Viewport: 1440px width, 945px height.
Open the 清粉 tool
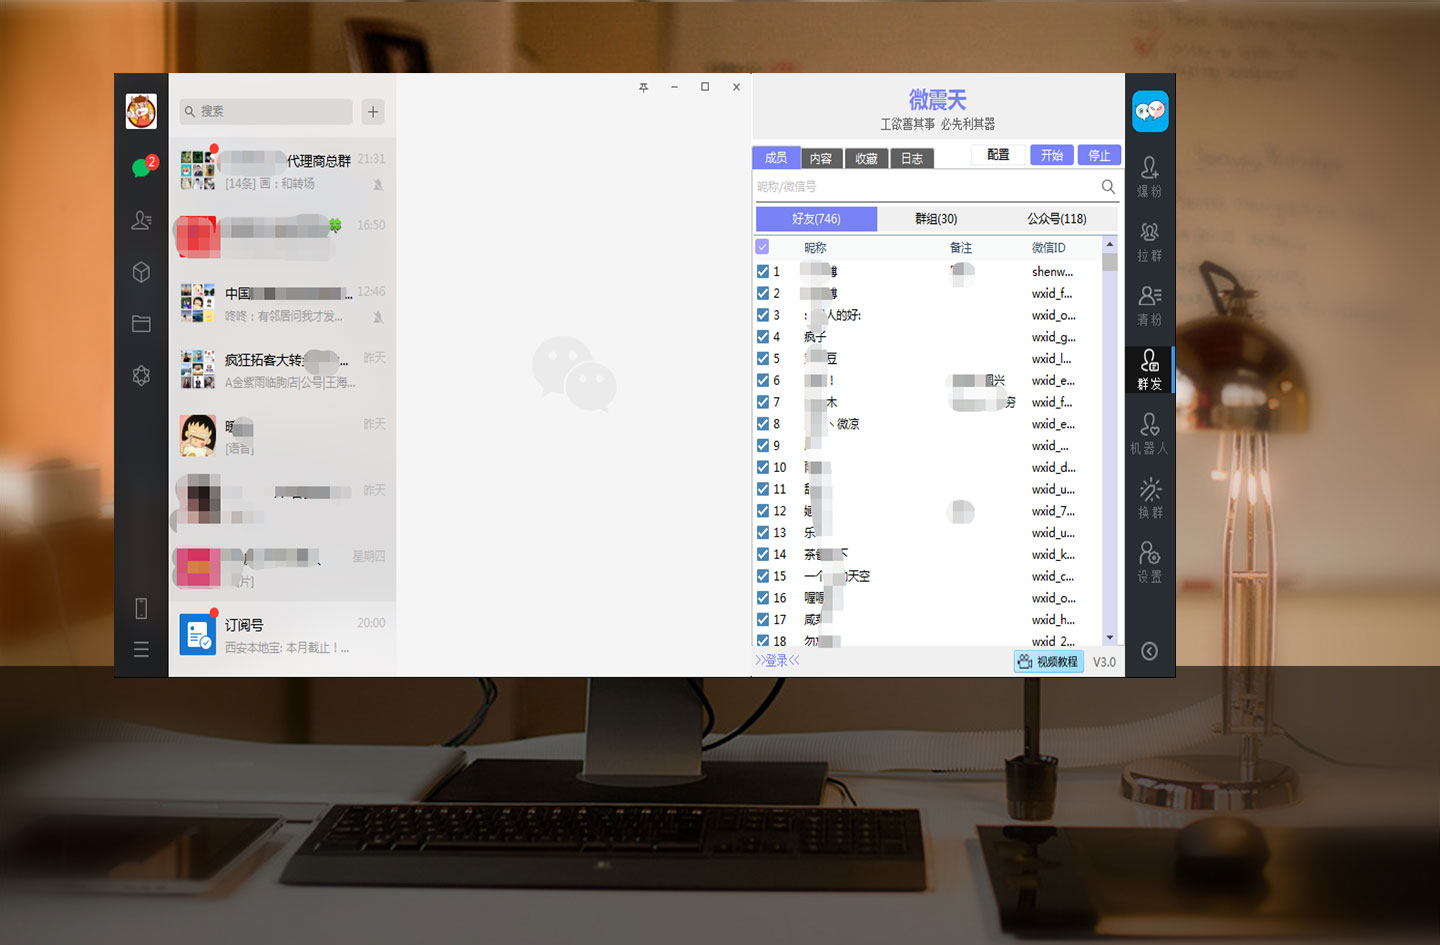pos(1149,305)
